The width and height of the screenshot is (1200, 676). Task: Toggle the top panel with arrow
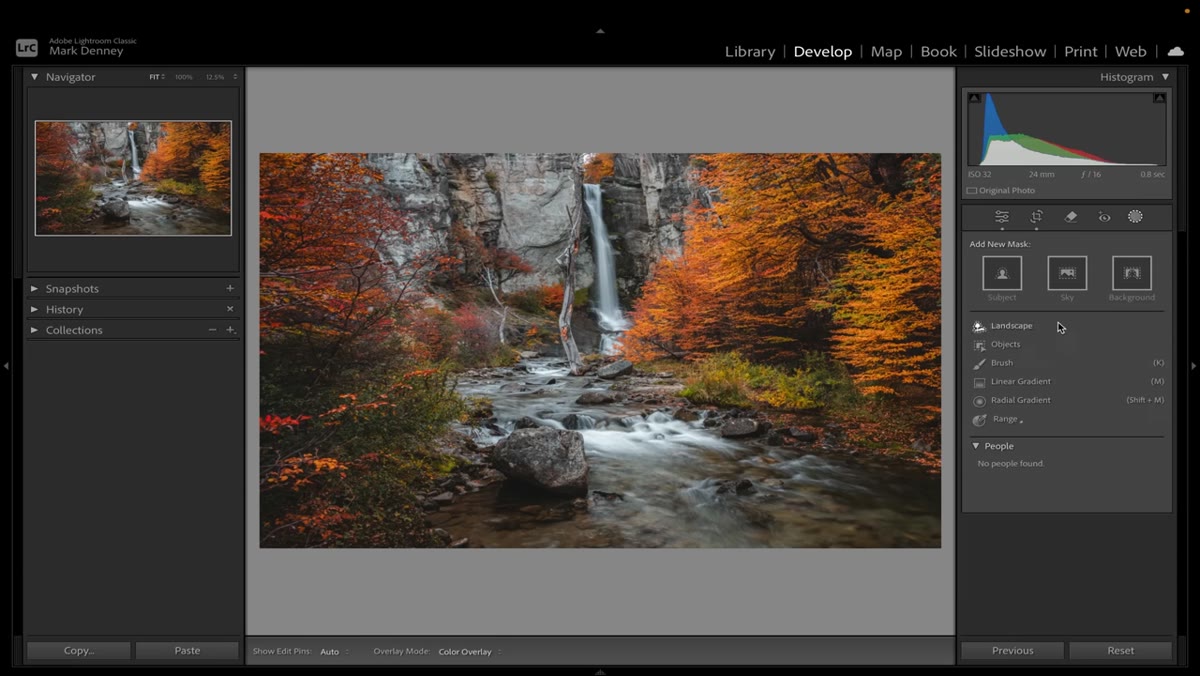[600, 31]
